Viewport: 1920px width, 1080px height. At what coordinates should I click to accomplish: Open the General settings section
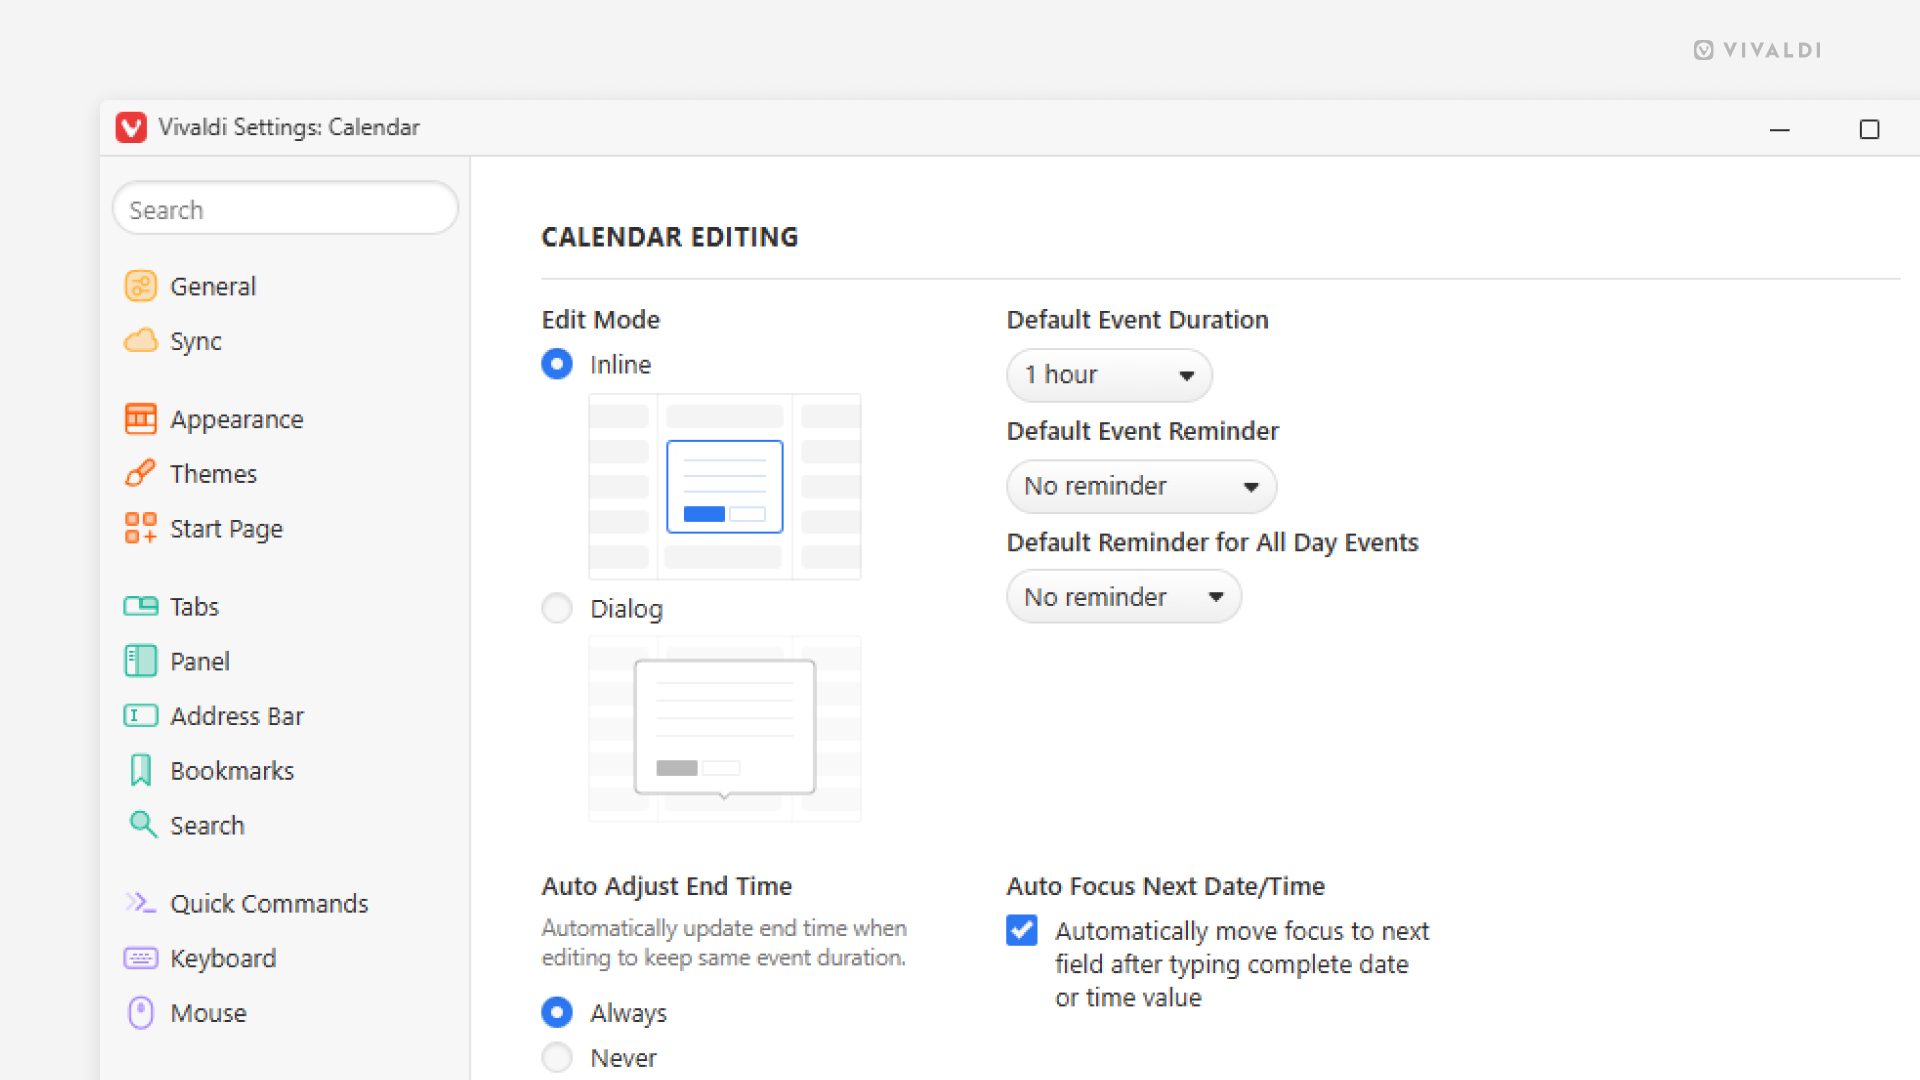pyautogui.click(x=213, y=287)
